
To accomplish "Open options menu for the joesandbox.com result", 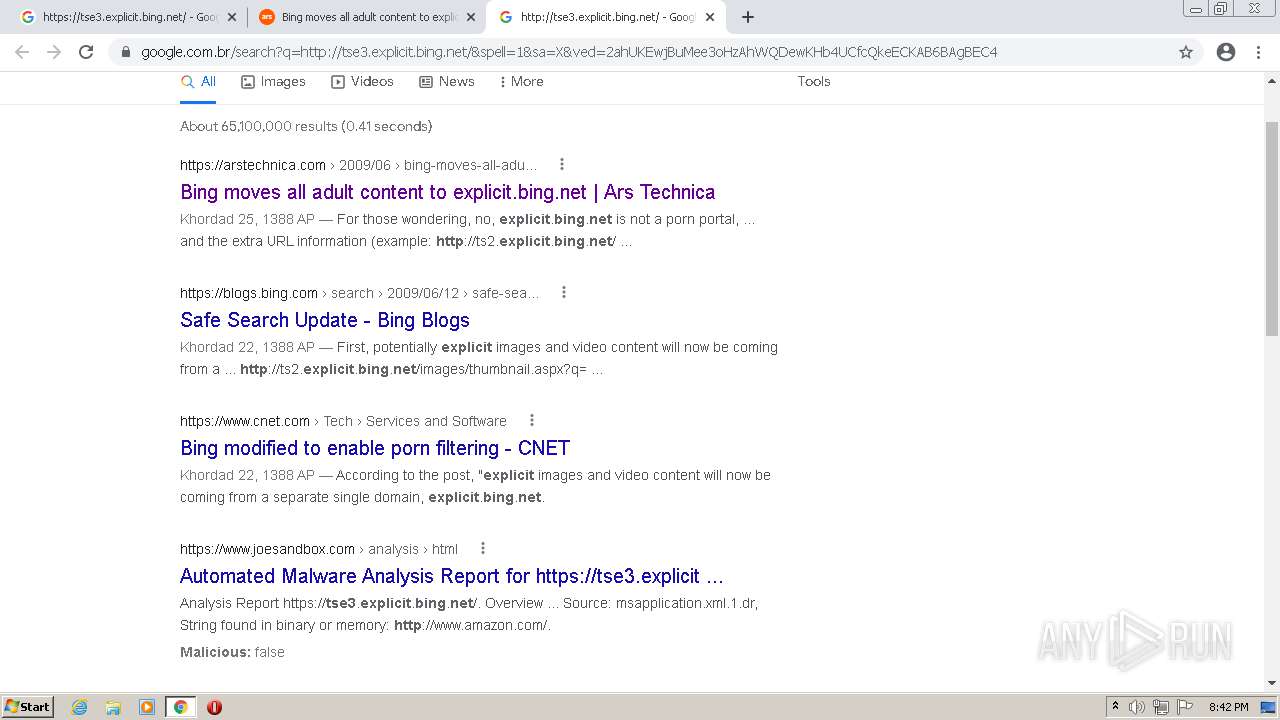I will (483, 548).
